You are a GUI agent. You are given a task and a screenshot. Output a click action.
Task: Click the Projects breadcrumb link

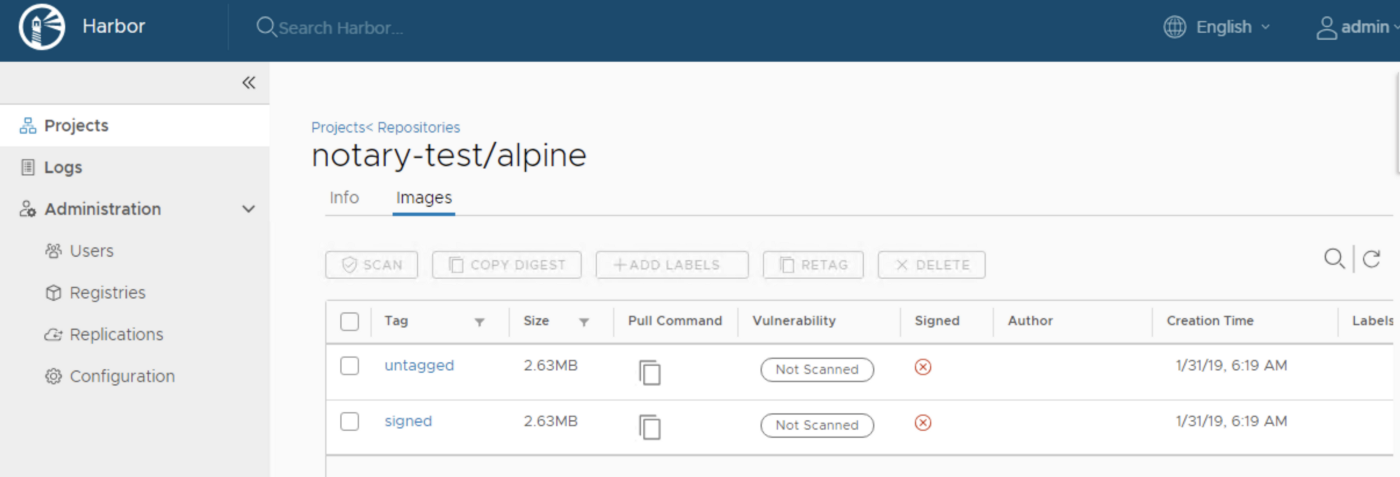click(x=337, y=128)
